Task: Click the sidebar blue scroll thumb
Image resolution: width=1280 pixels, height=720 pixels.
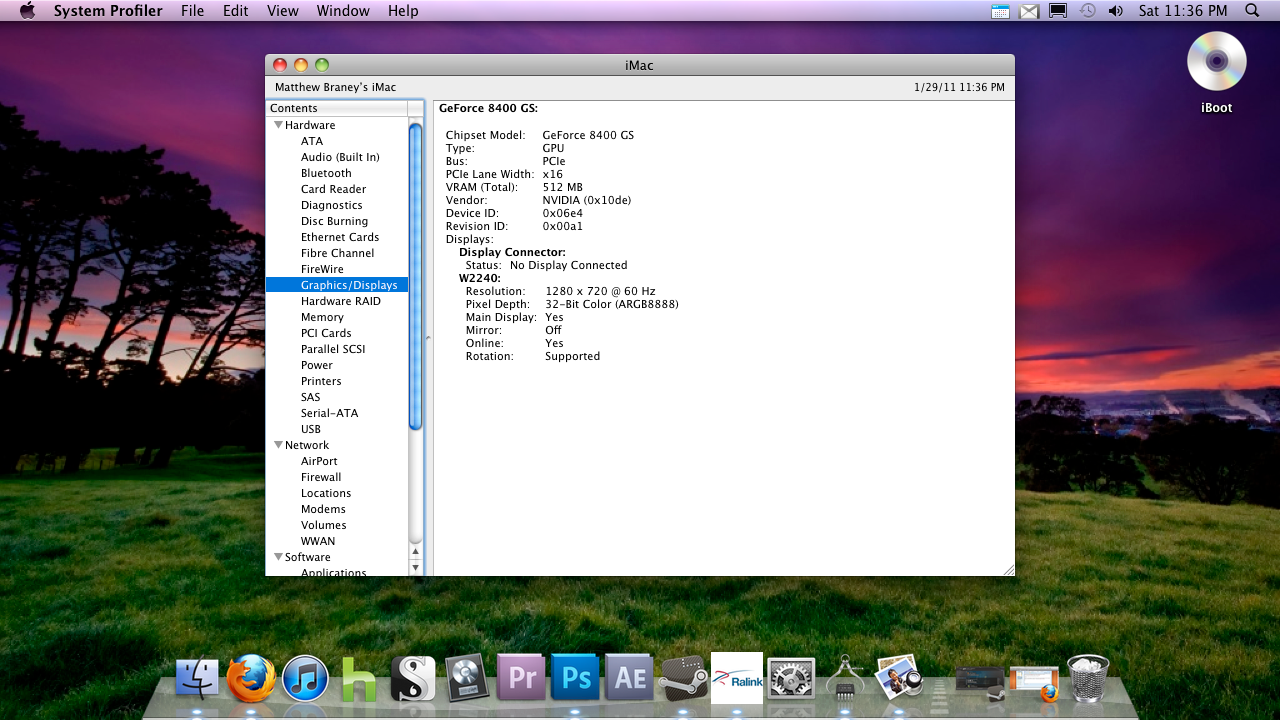Action: [416, 276]
